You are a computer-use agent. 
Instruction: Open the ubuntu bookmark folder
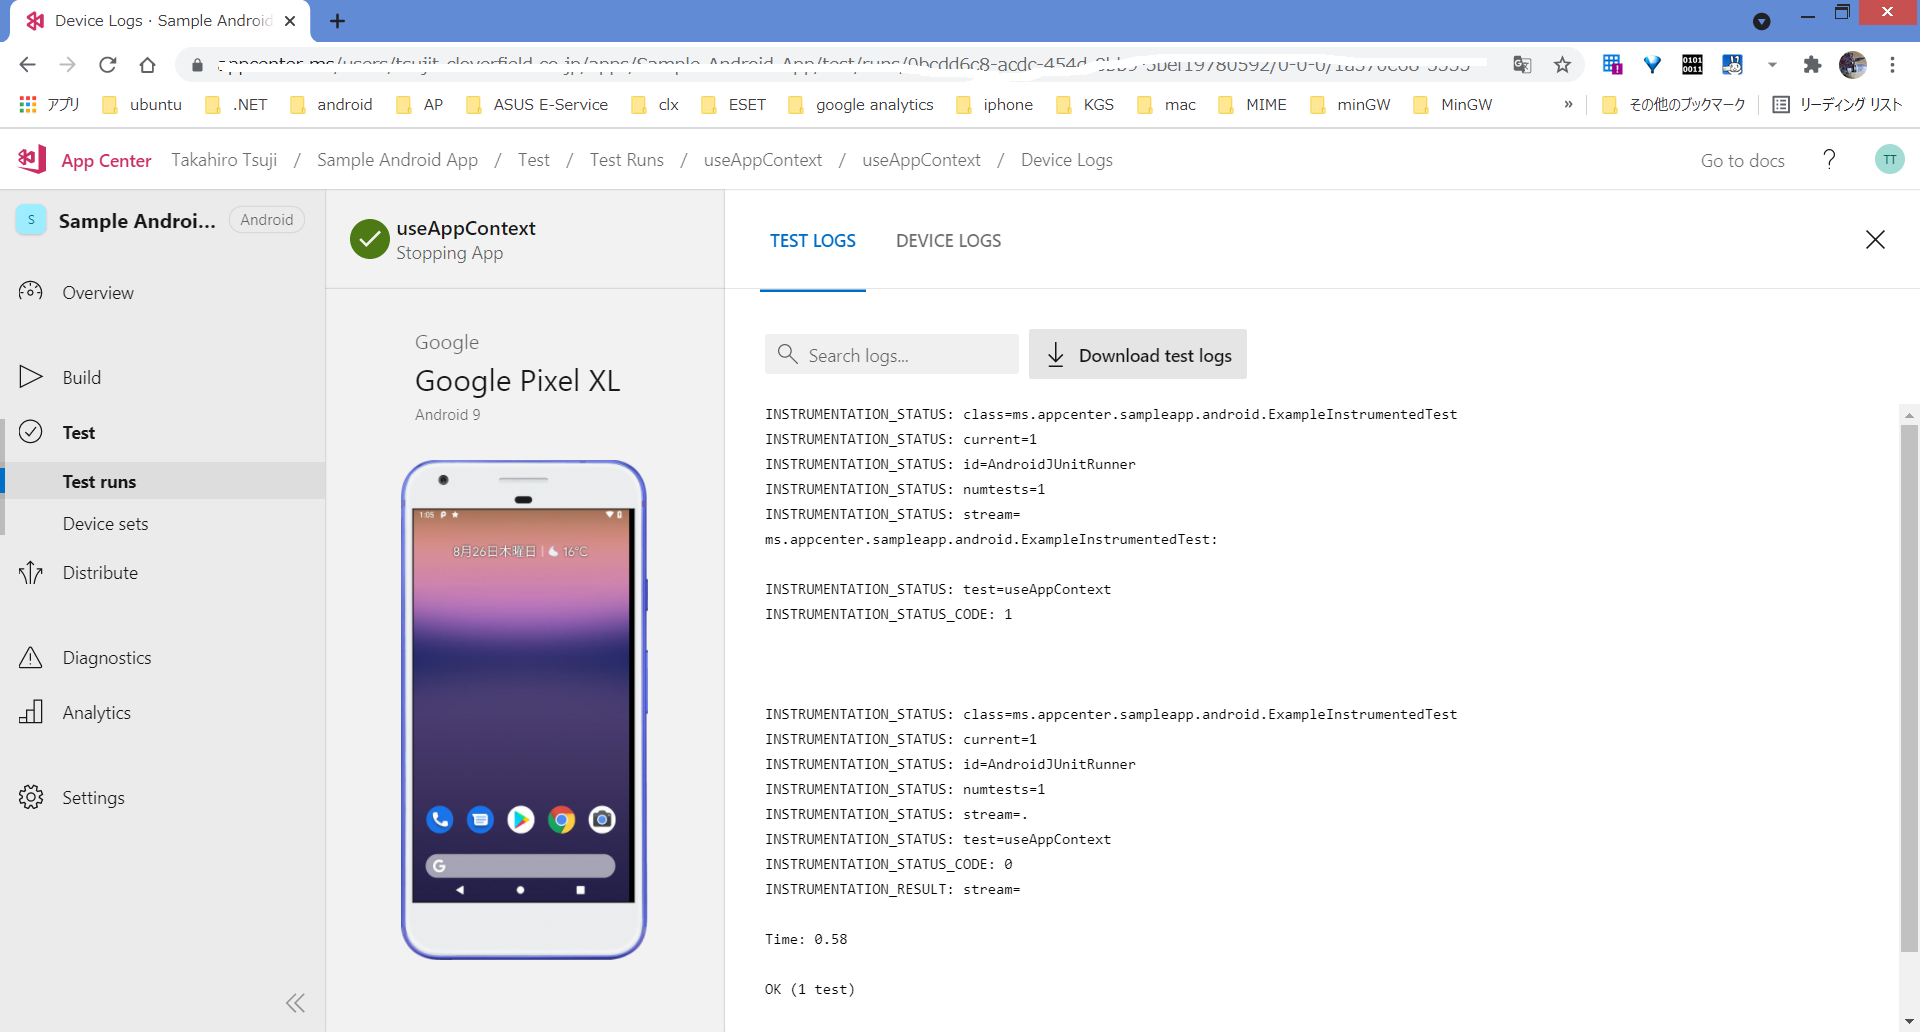pos(142,104)
